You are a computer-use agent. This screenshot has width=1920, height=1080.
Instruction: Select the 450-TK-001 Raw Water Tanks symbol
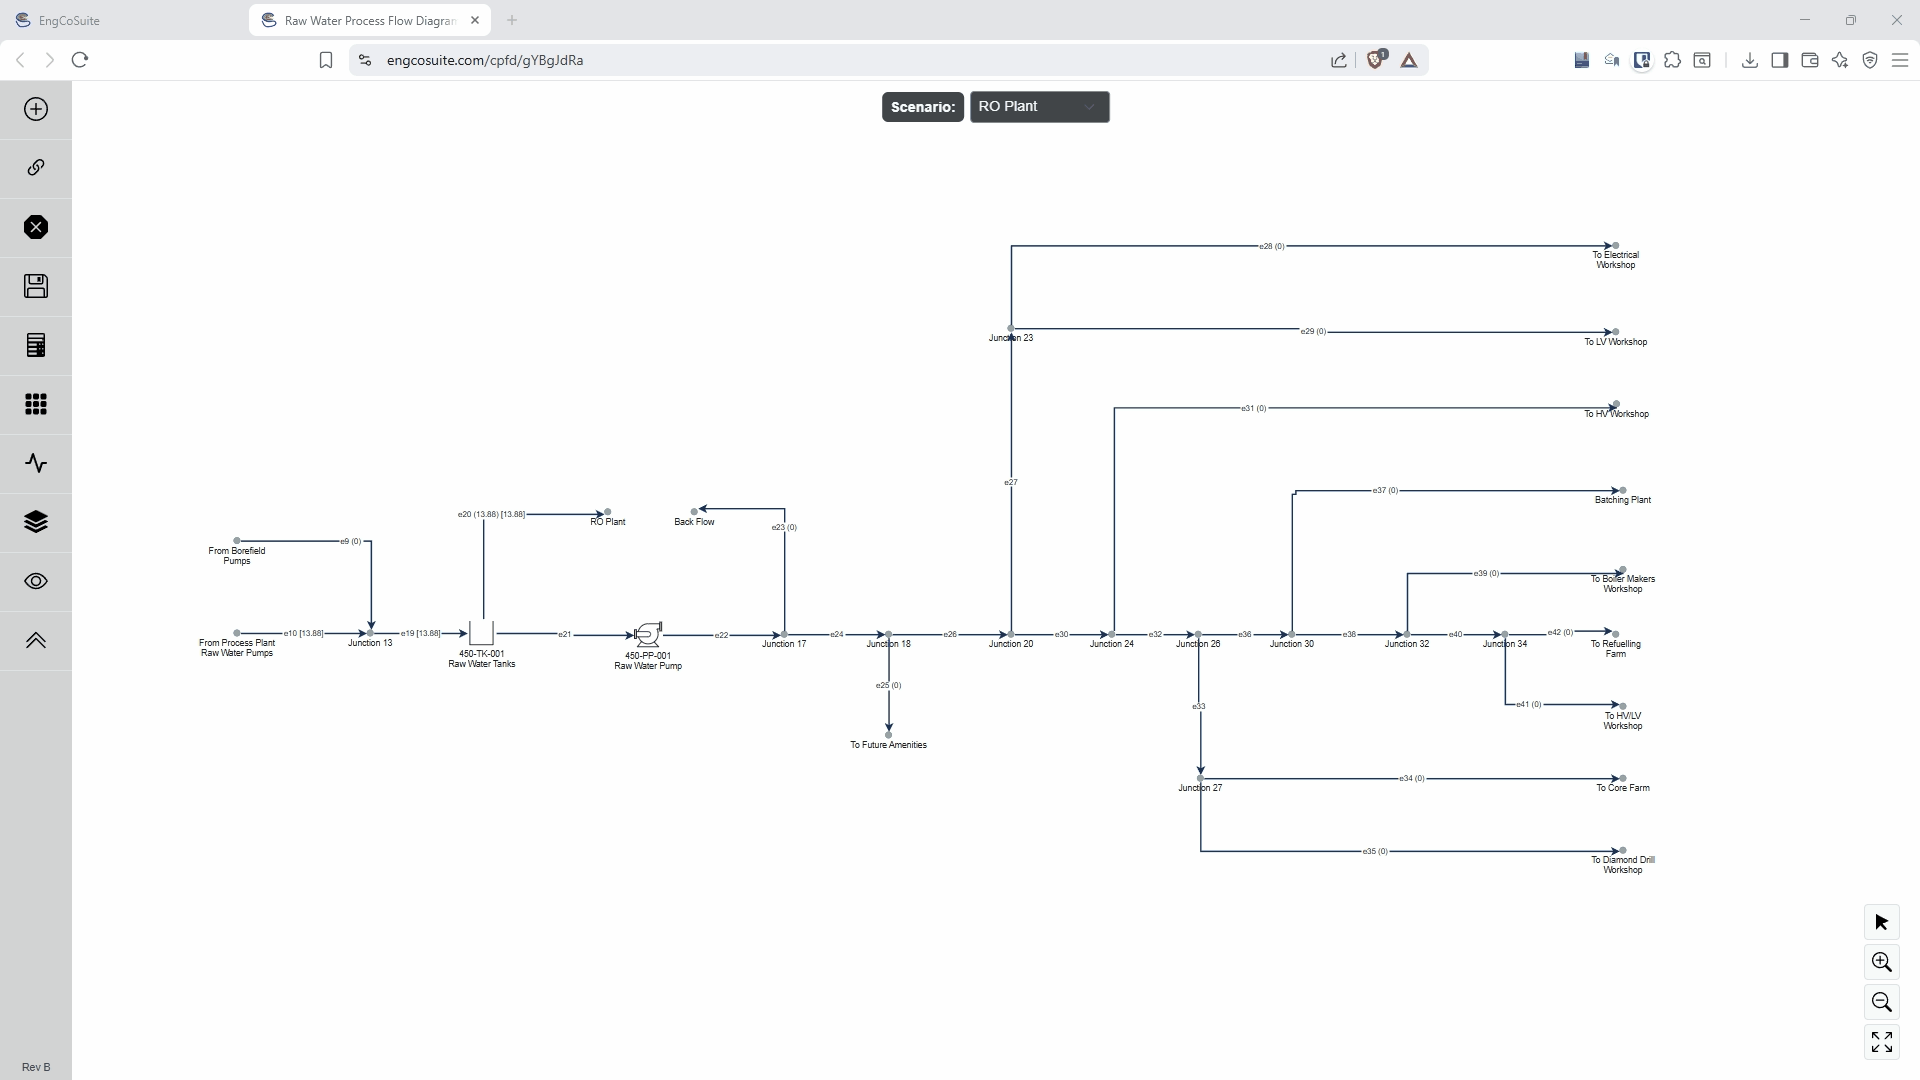click(x=481, y=632)
